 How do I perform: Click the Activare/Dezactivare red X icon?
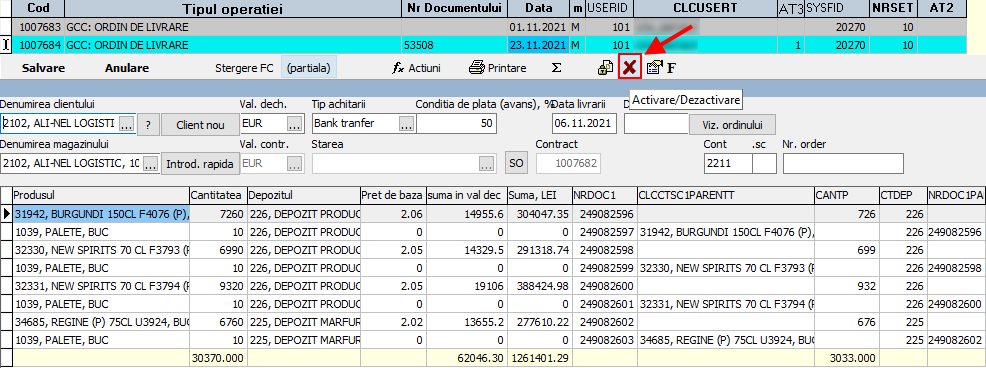[629, 68]
